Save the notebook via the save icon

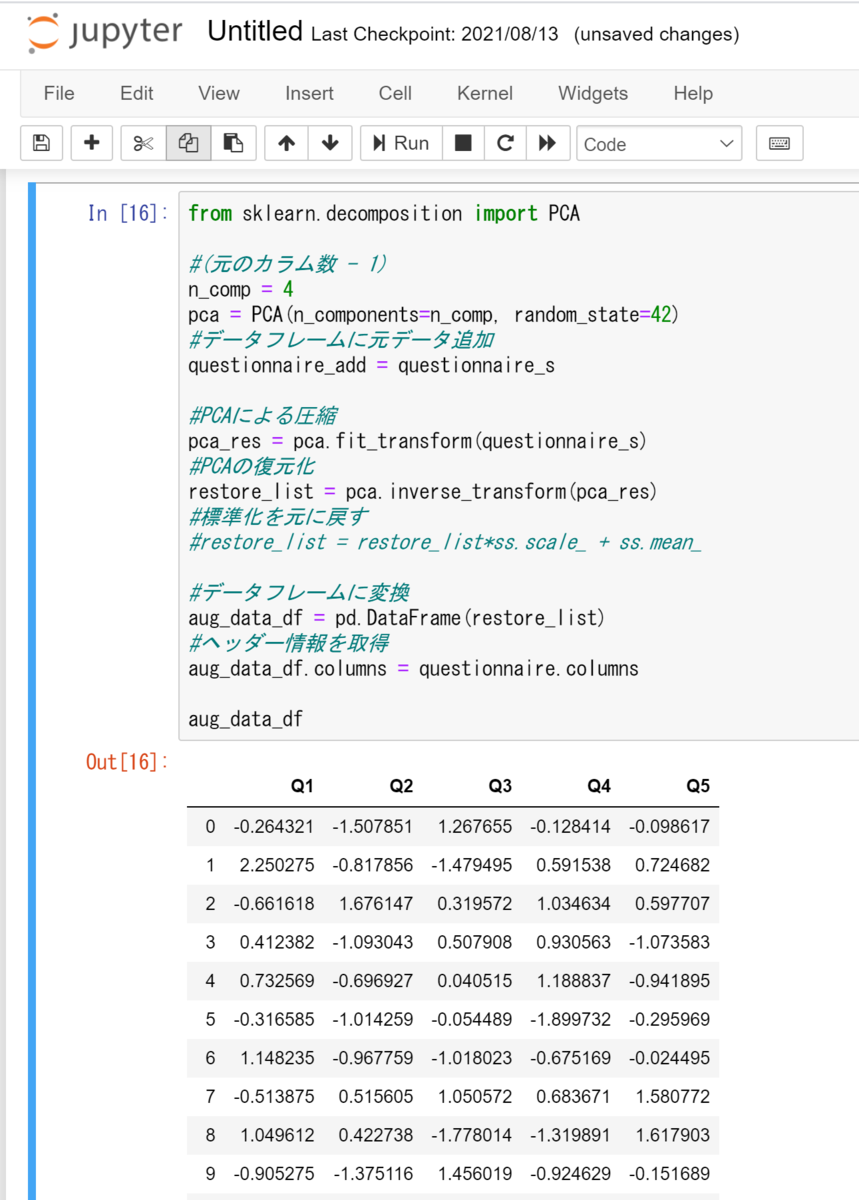(40, 142)
